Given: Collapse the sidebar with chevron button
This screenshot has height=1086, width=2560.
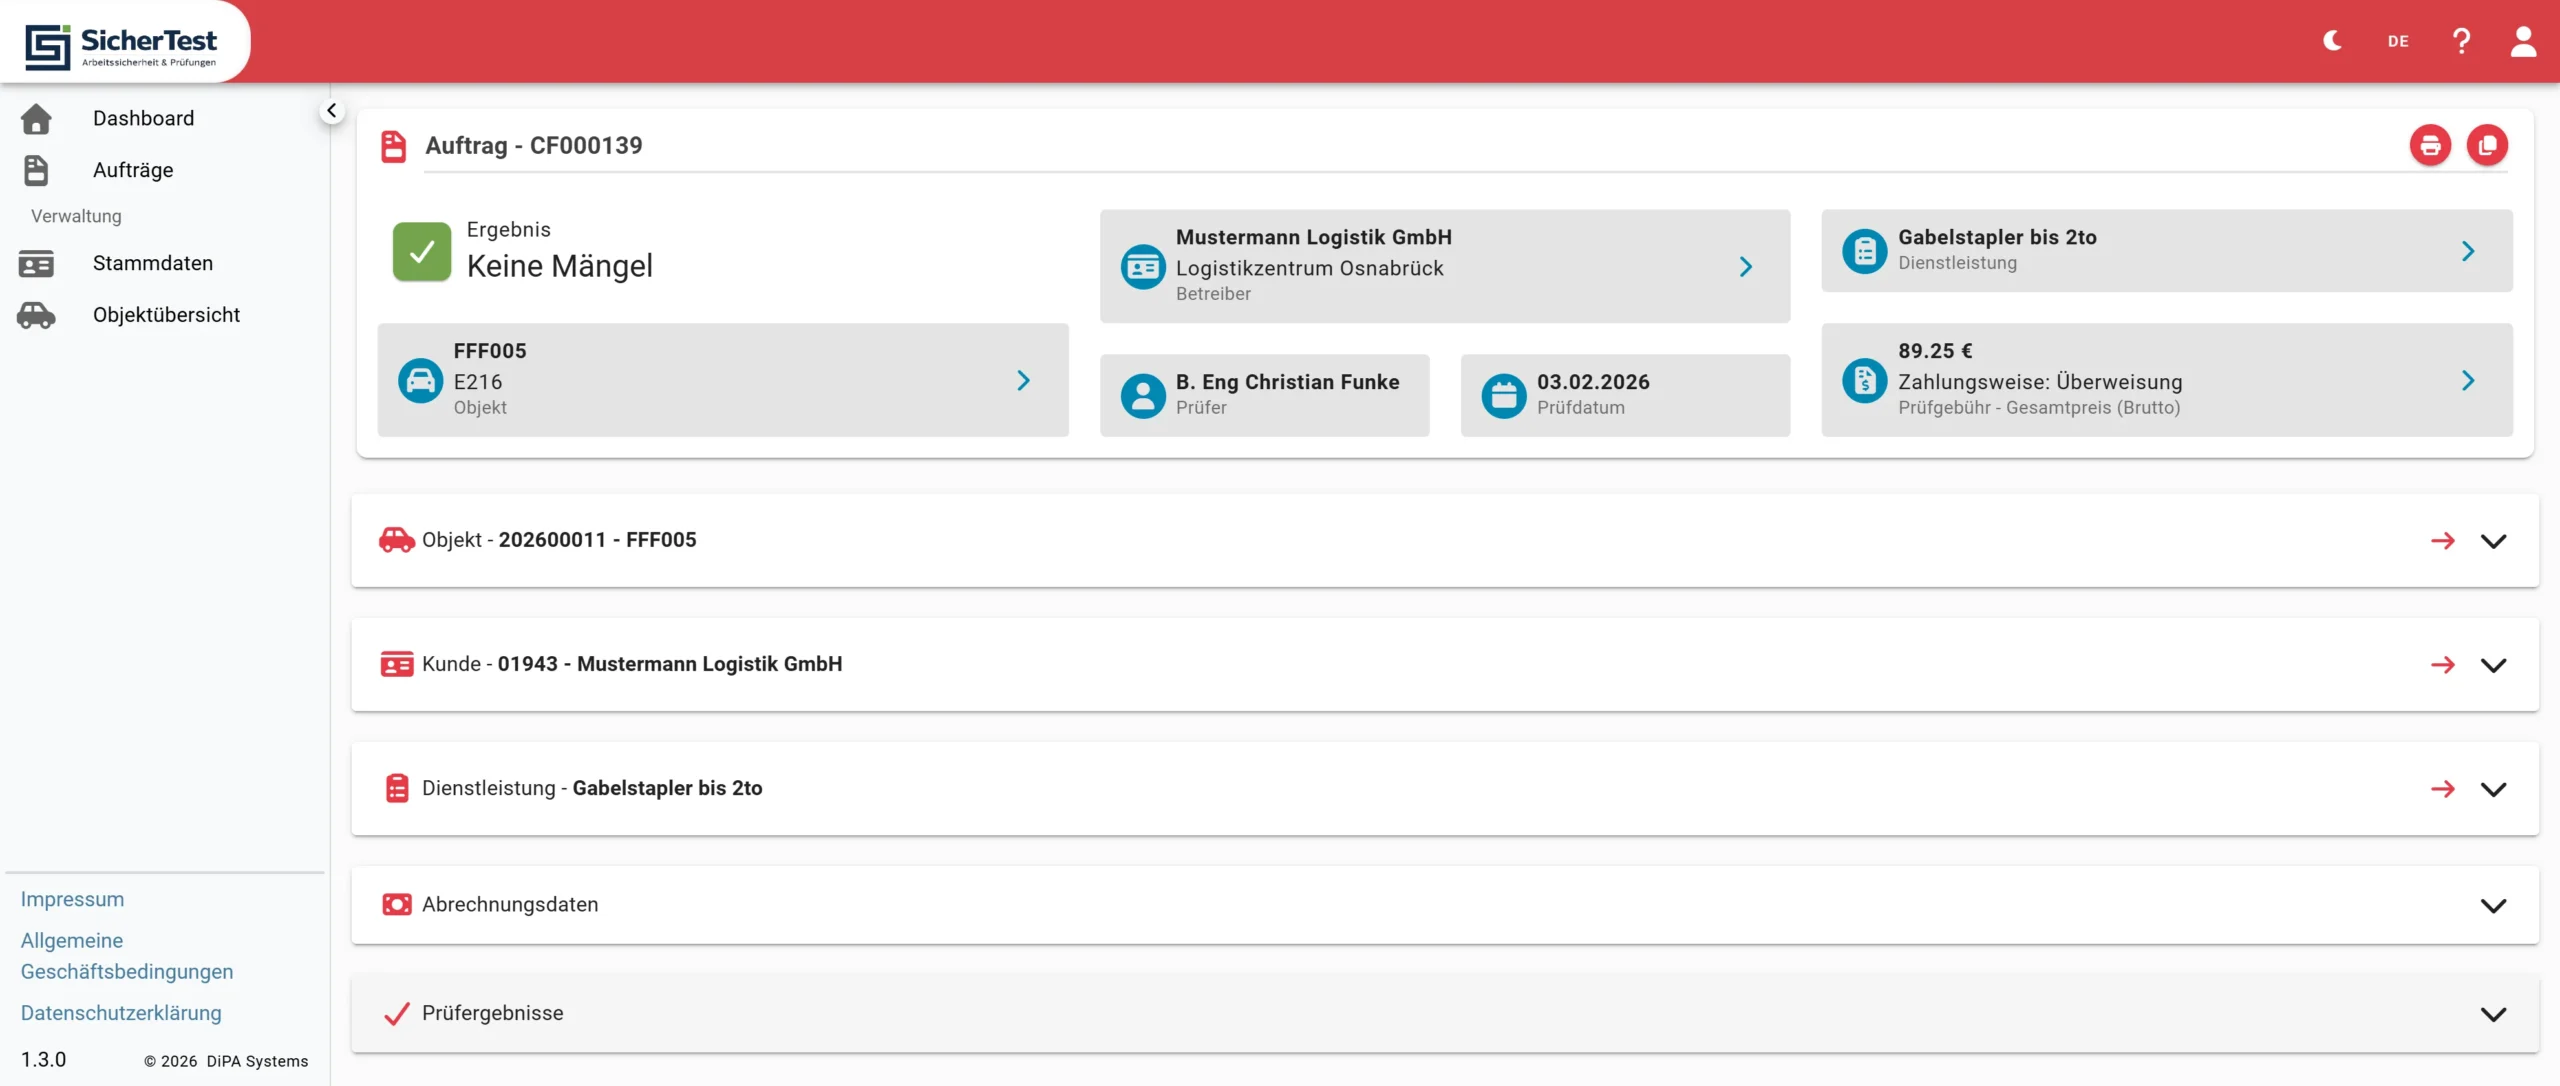Looking at the screenshot, I should click(331, 111).
